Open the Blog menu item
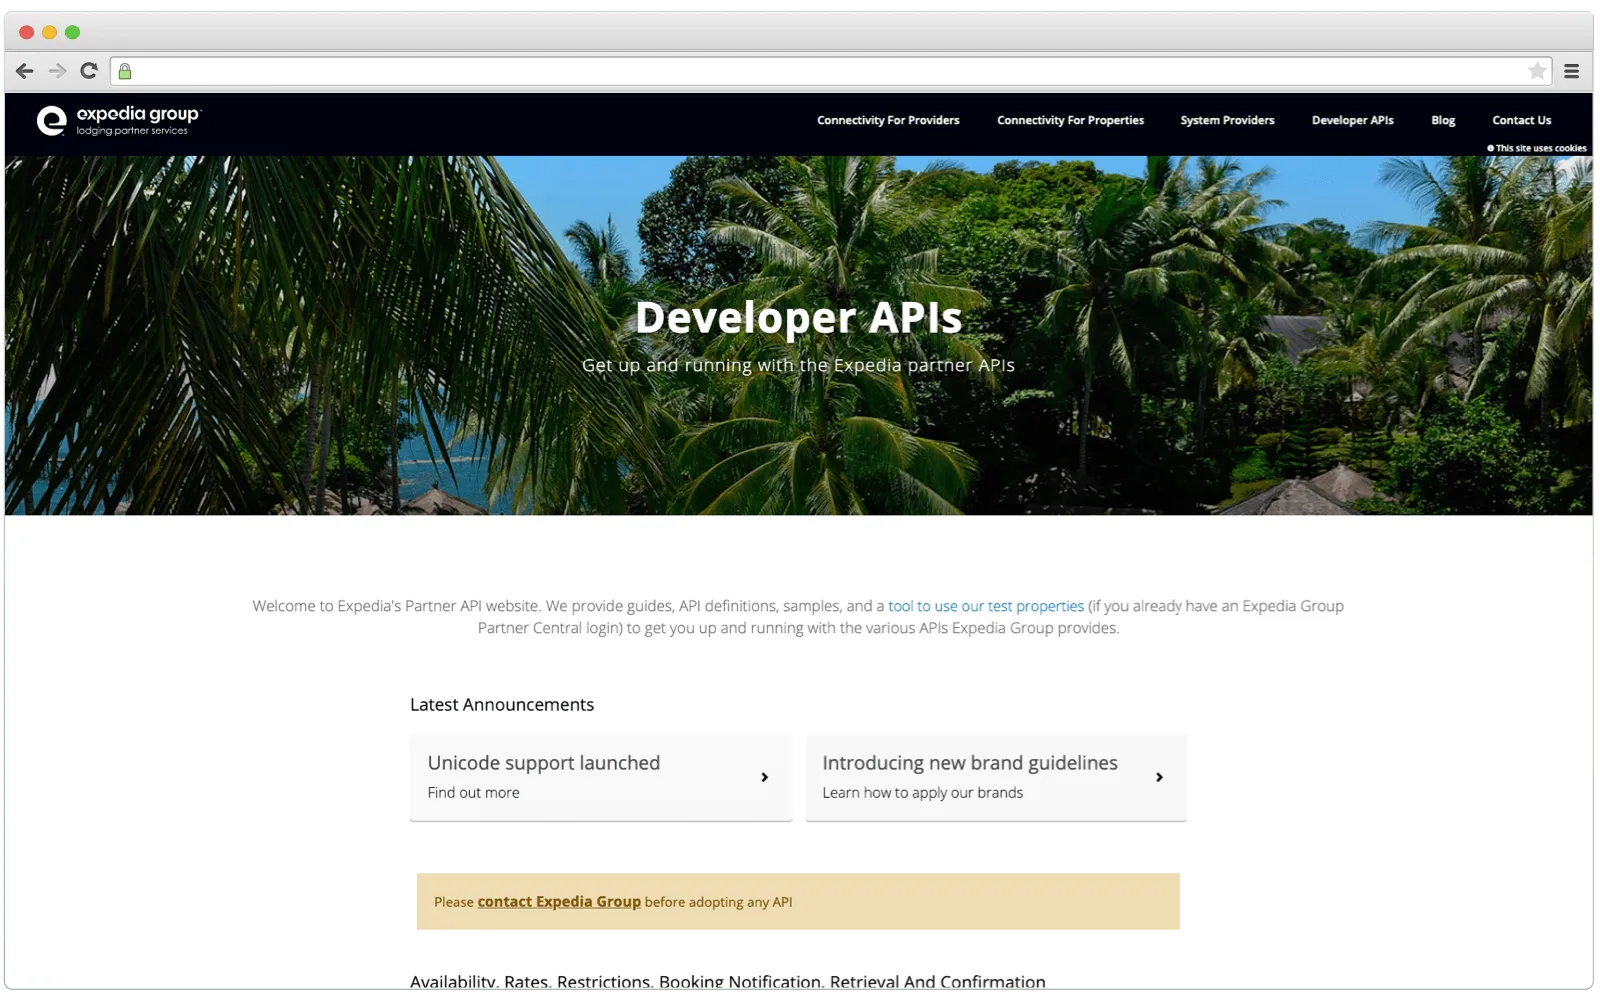 [x=1442, y=120]
